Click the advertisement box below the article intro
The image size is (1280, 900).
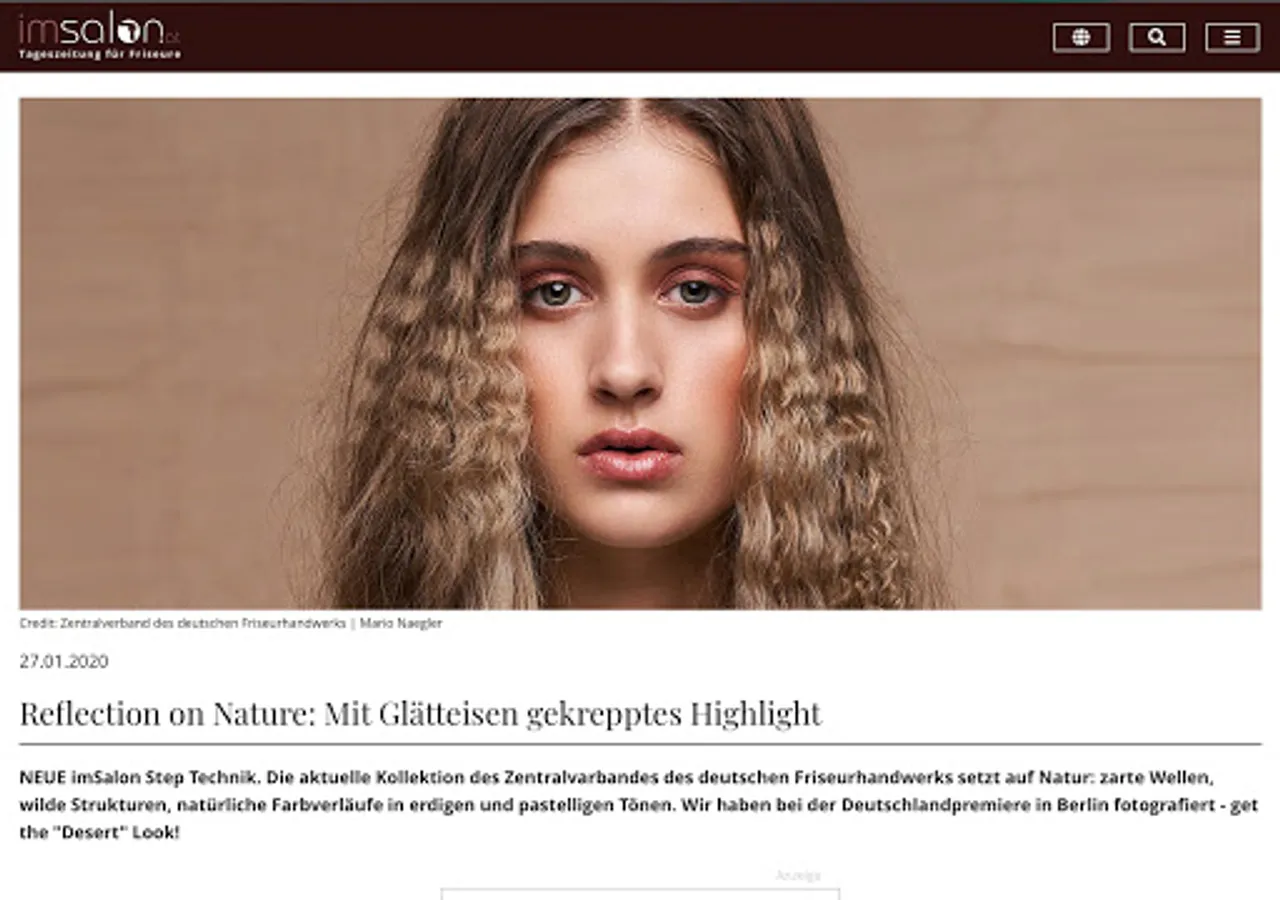point(640,894)
